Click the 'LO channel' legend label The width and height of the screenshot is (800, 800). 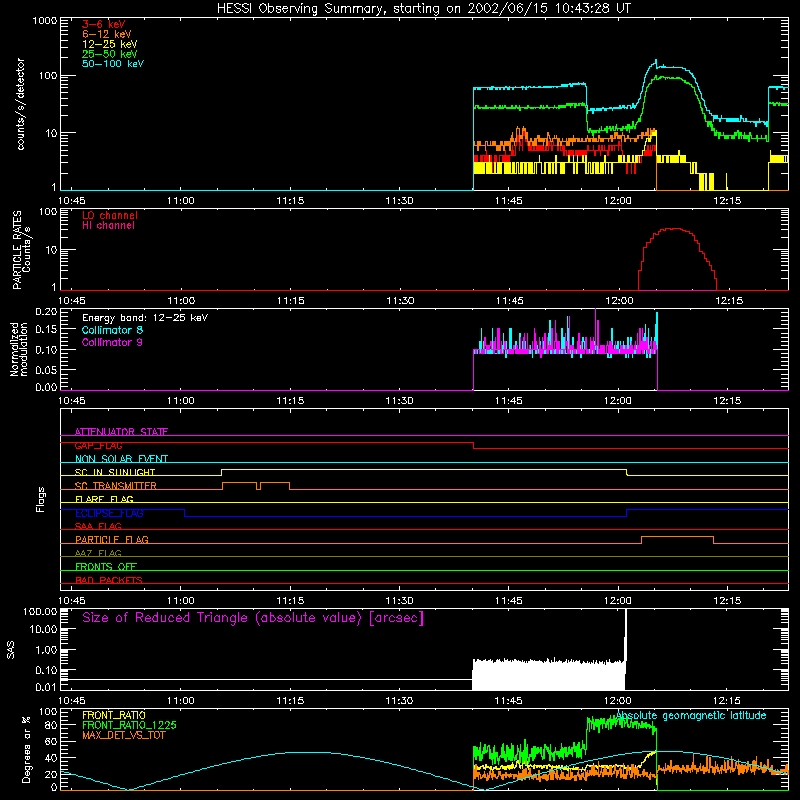click(x=110, y=215)
